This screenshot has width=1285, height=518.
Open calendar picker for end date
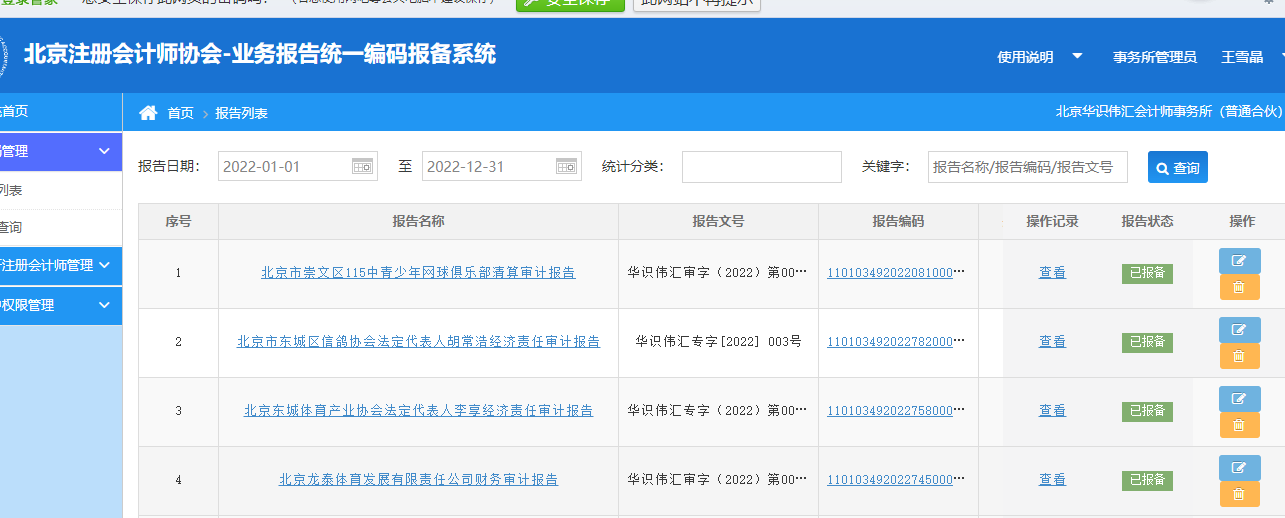point(566,167)
